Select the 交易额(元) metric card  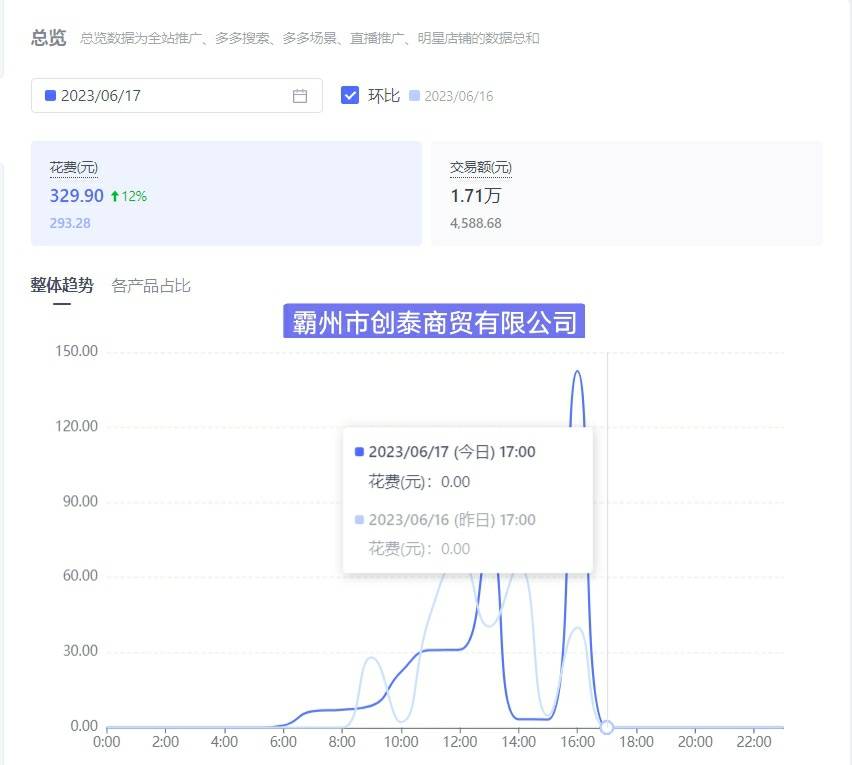(626, 193)
